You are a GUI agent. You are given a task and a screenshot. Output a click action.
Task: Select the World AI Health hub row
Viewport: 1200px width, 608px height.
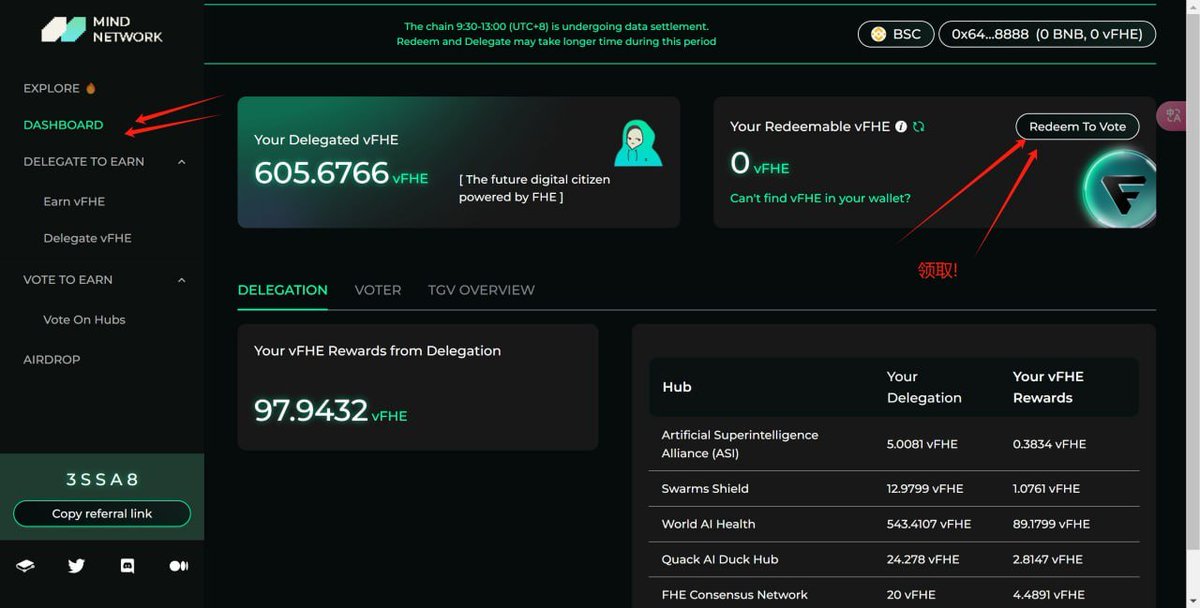(894, 524)
